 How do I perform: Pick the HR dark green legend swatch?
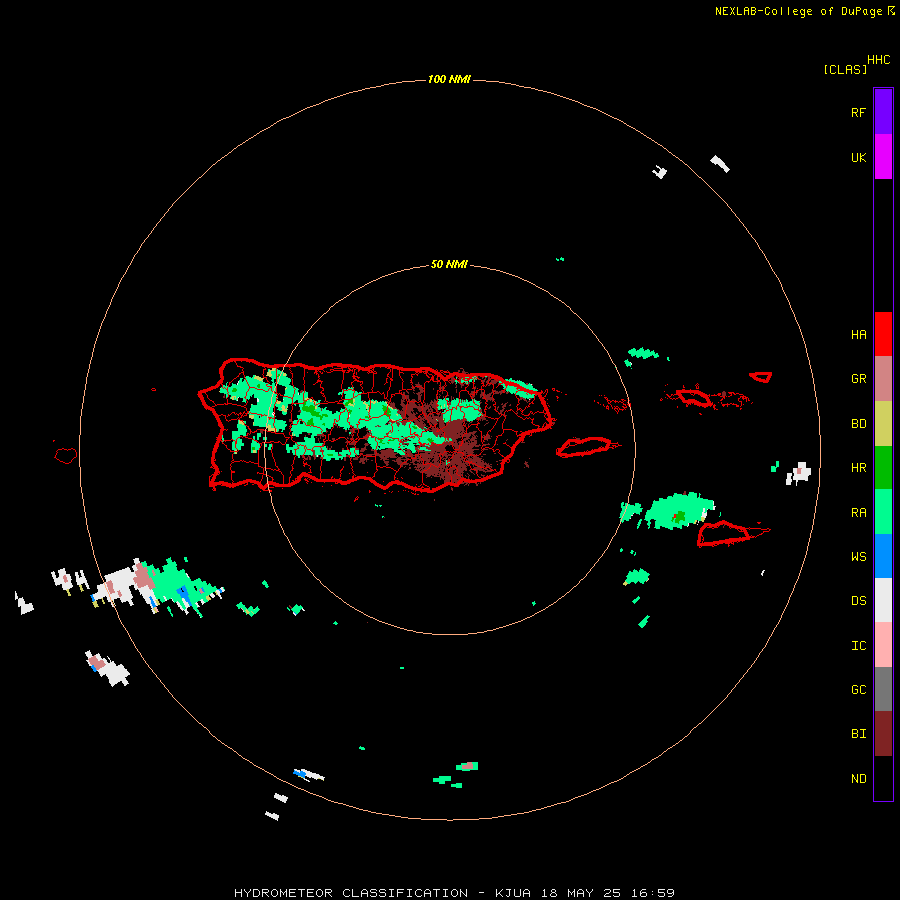[883, 468]
